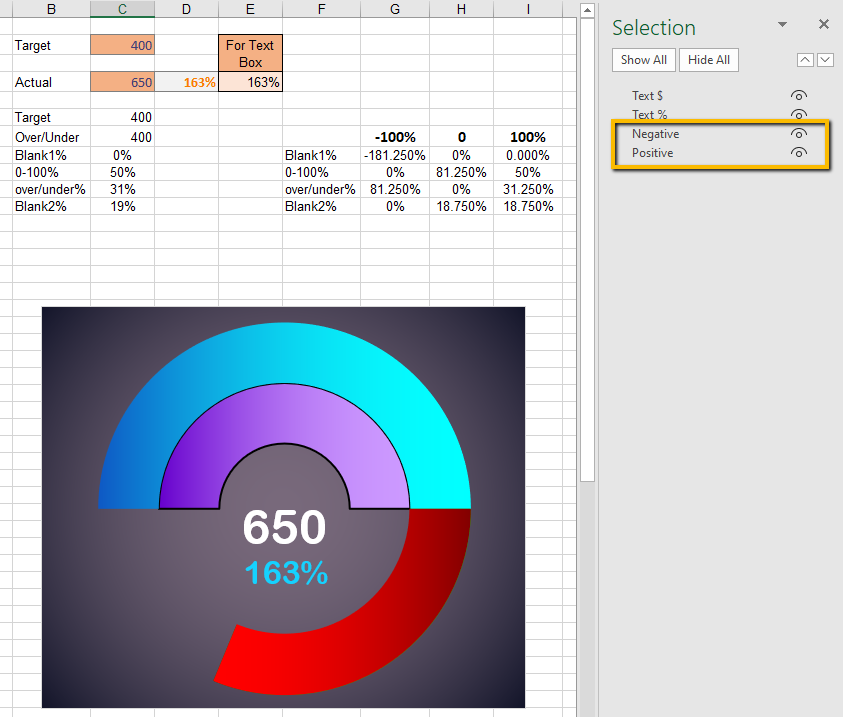843x717 pixels.
Task: Click the vertical scrollbar up arrow
Action: coord(588,10)
